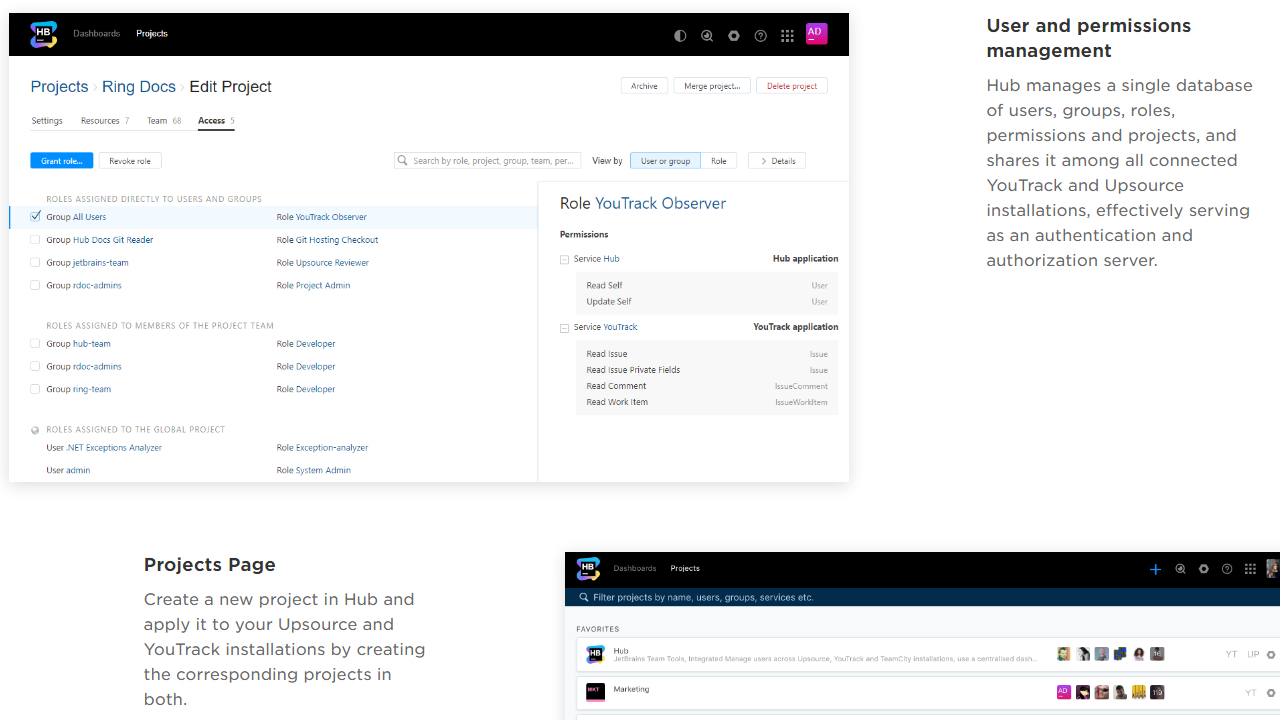Screen dimensions: 1280x720
Task: Click the Grant role button
Action: 62,161
